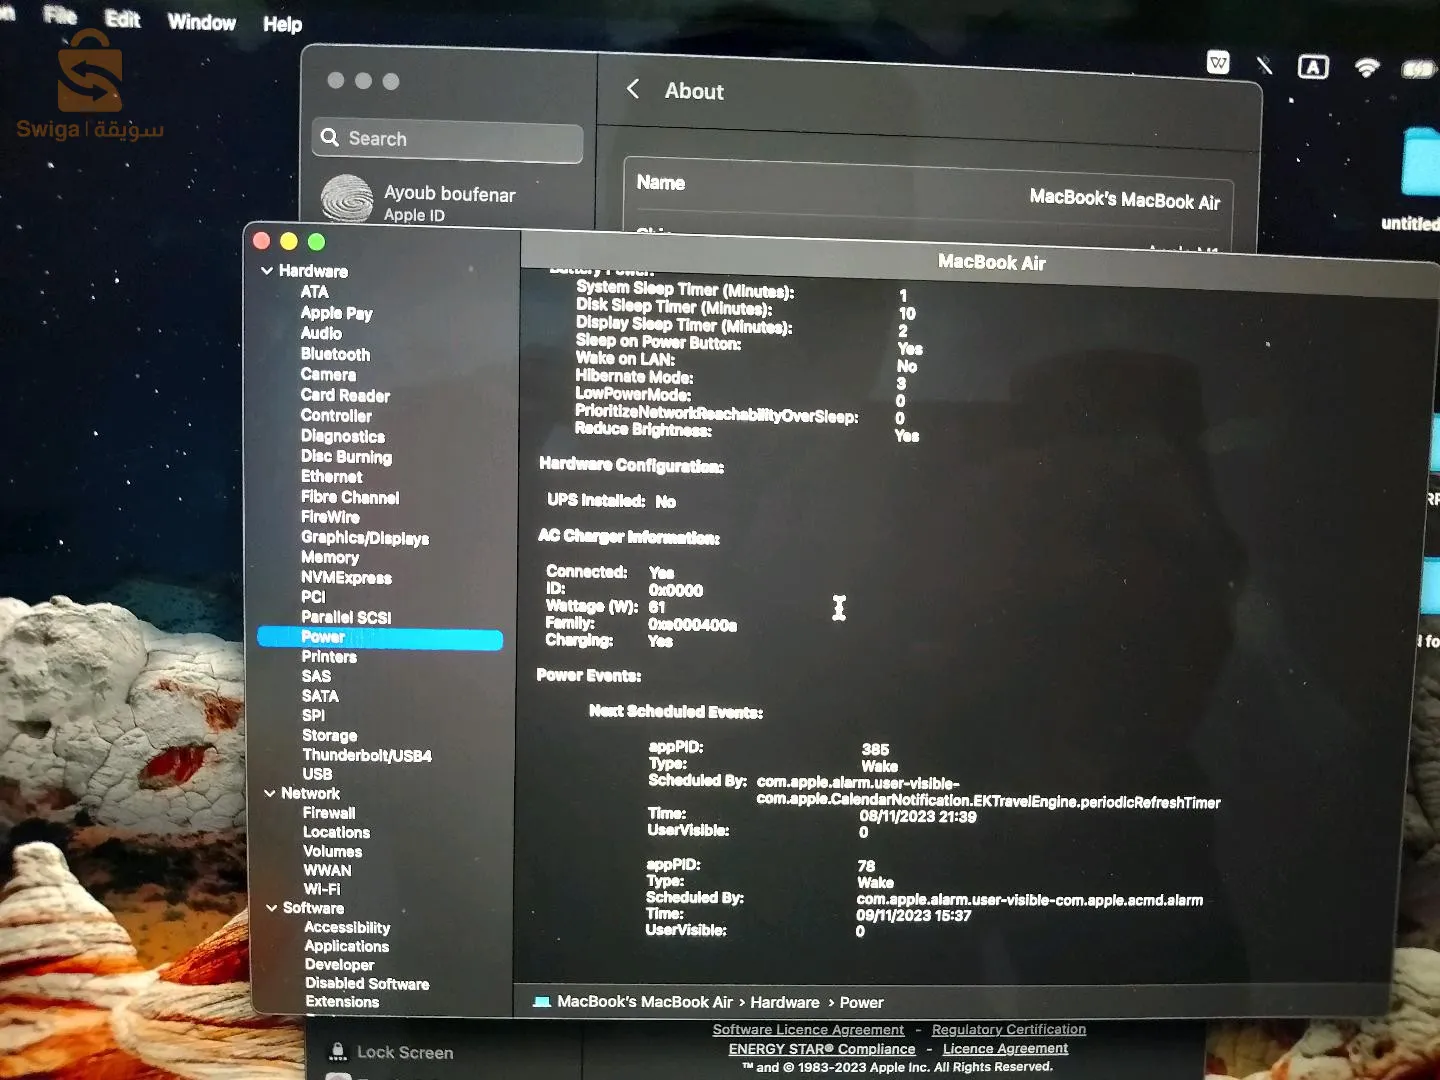Click the back arrow beside About
Screen dimensions: 1440x1080
pos(633,89)
